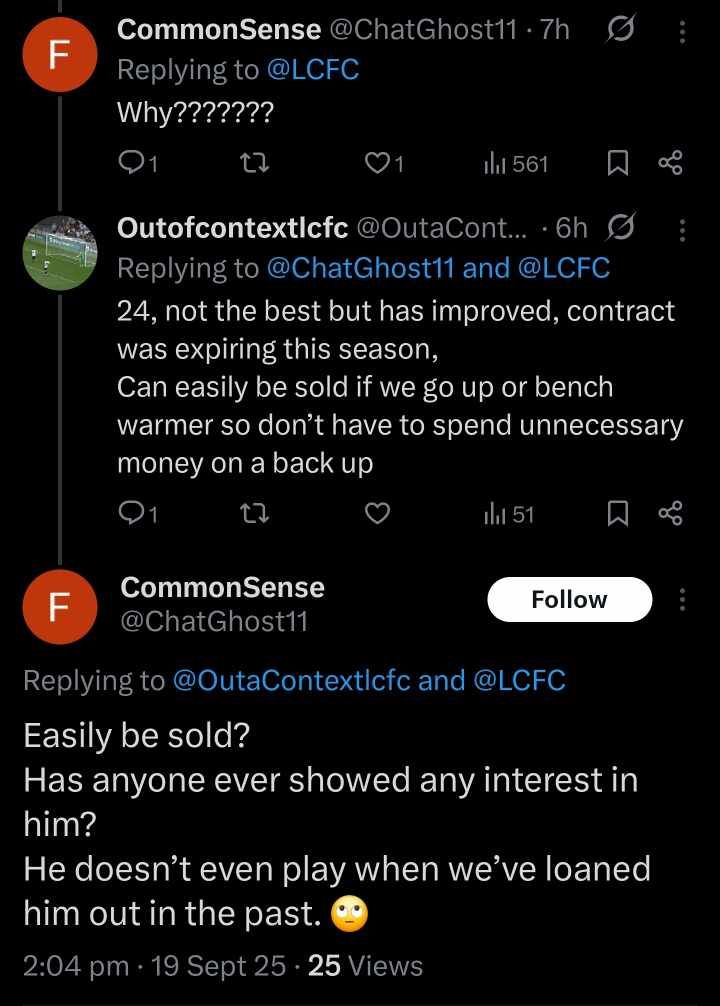The height and width of the screenshot is (1006, 720).
Task: Share the 'Why???????' tweet
Action: point(671,163)
